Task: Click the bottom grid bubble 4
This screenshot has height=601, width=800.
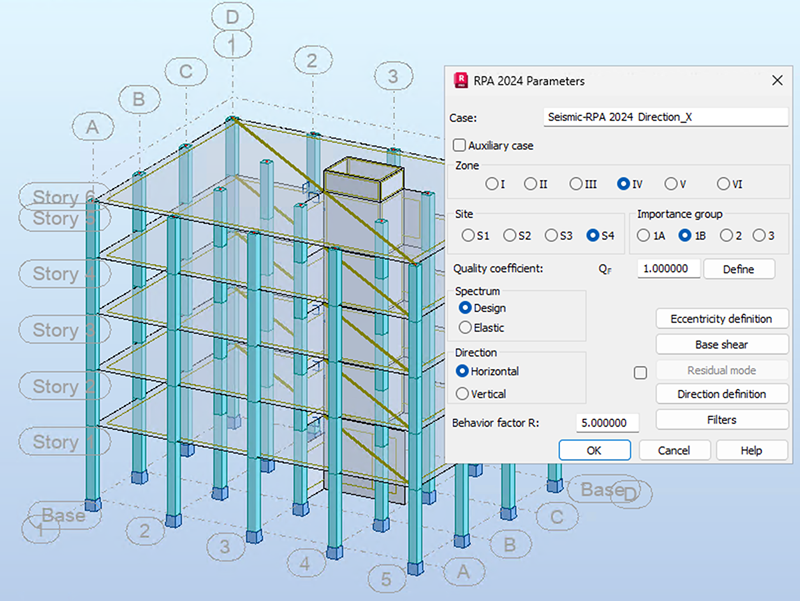Action: 305,563
